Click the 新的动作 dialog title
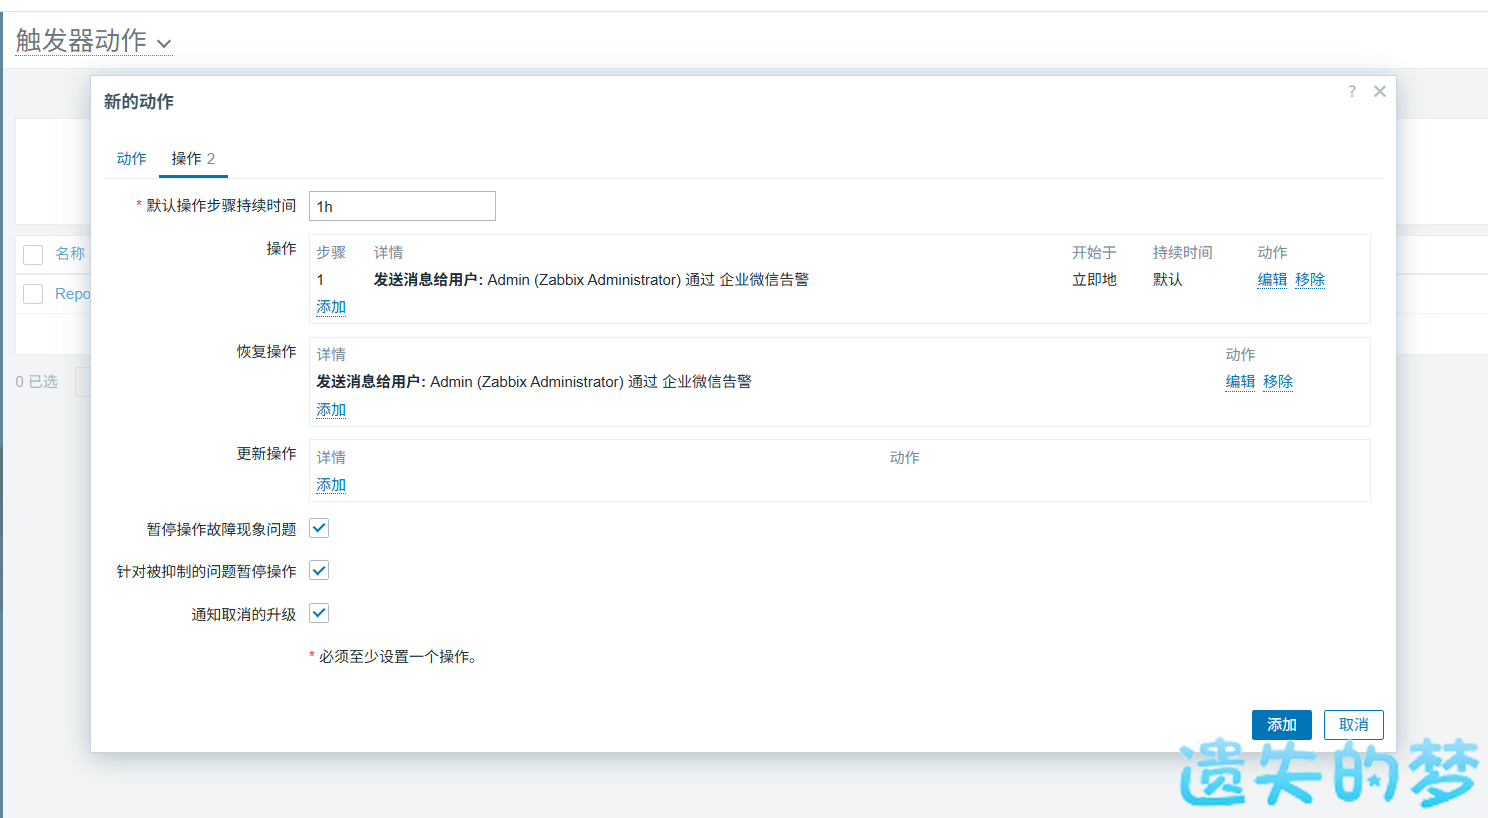This screenshot has width=1488, height=818. click(x=139, y=102)
